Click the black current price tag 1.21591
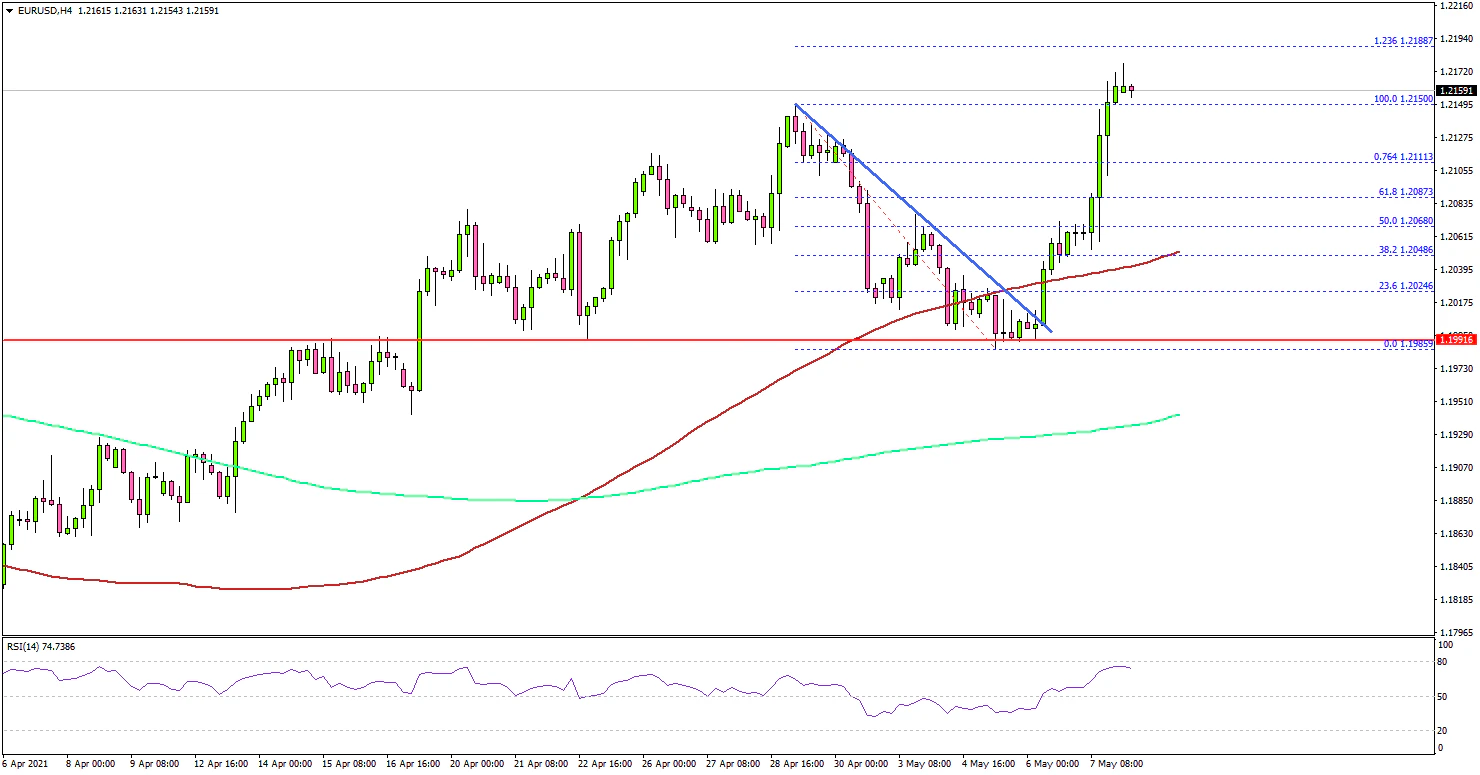This screenshot has height=775, width=1480. pyautogui.click(x=1456, y=91)
